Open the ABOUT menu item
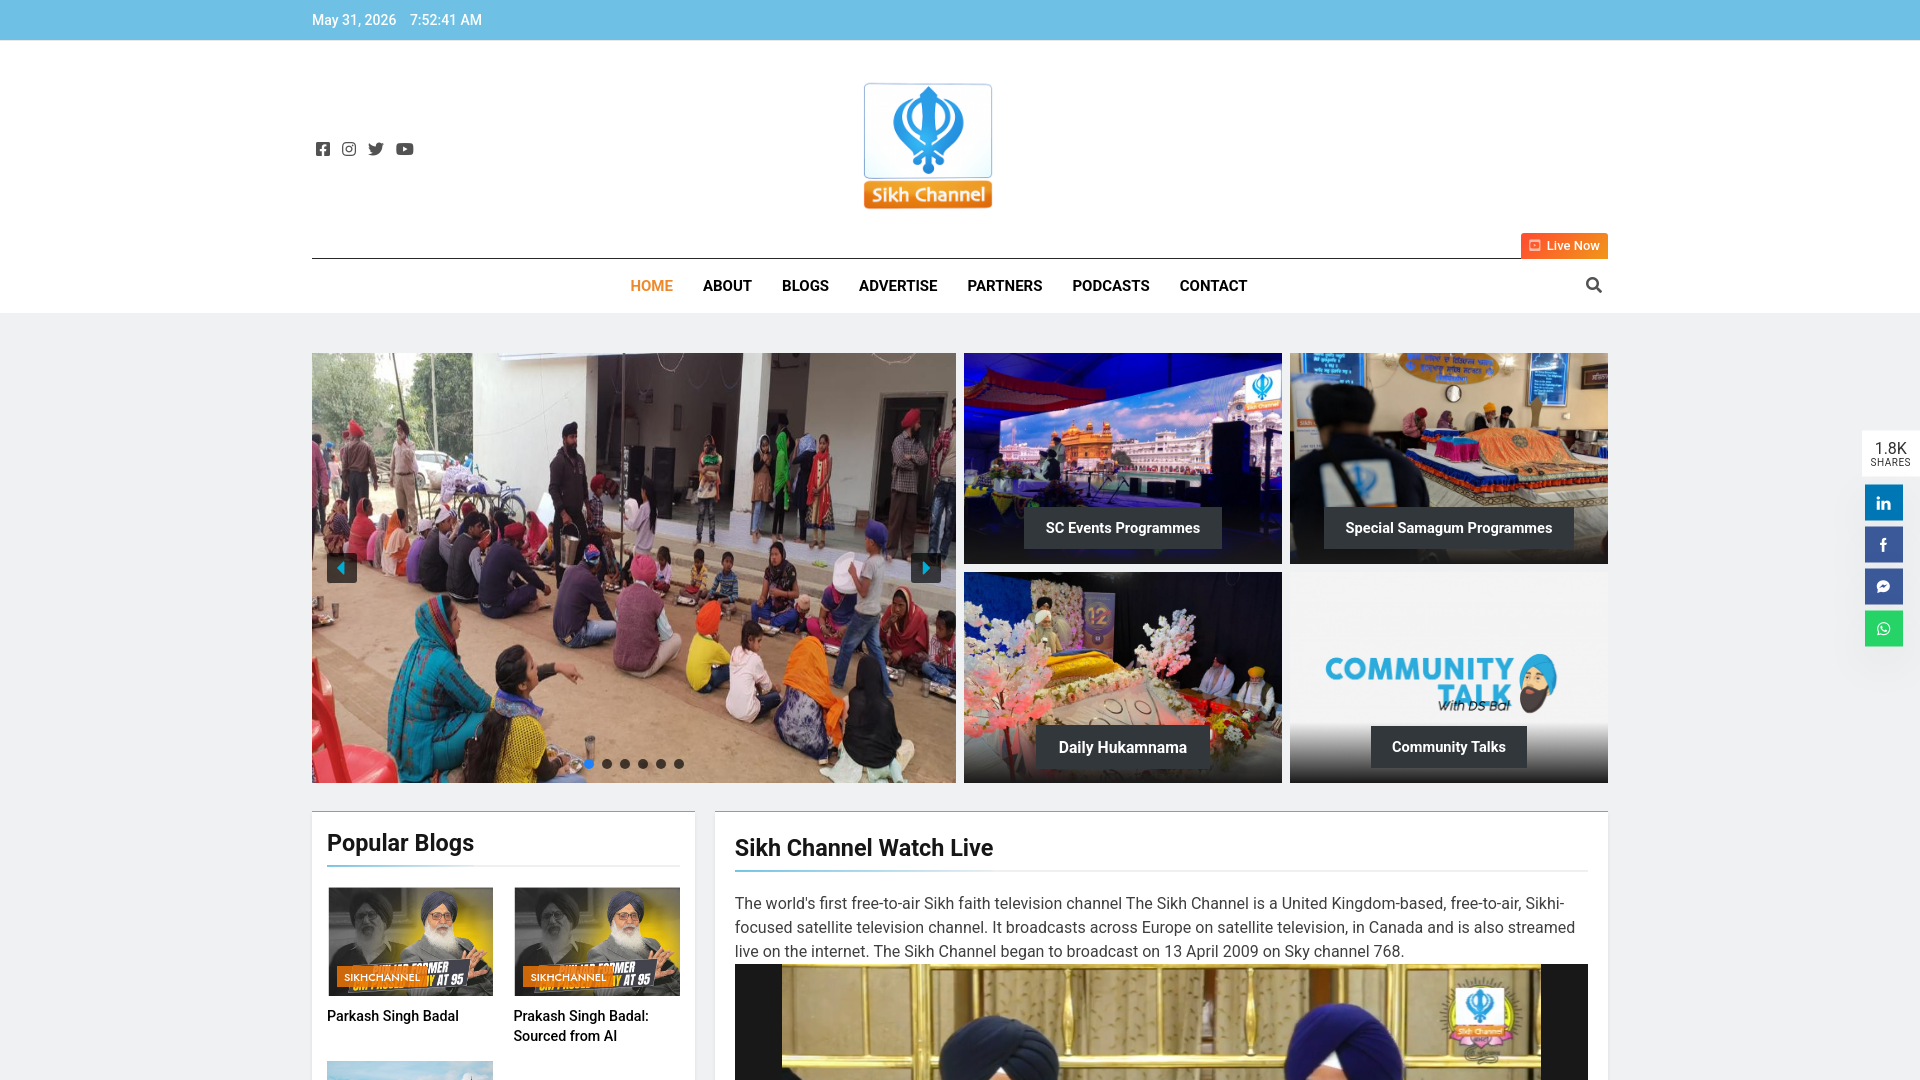 click(727, 286)
